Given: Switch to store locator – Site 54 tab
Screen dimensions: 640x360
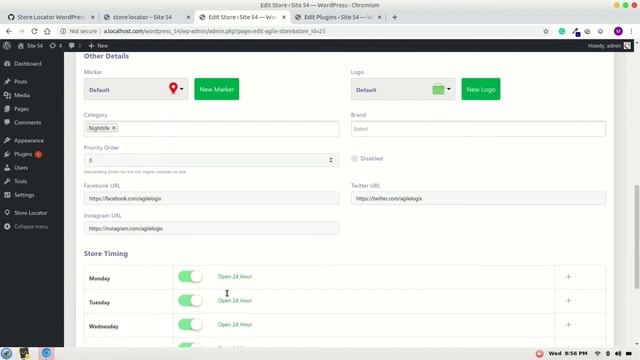Looking at the screenshot, I should tap(143, 17).
